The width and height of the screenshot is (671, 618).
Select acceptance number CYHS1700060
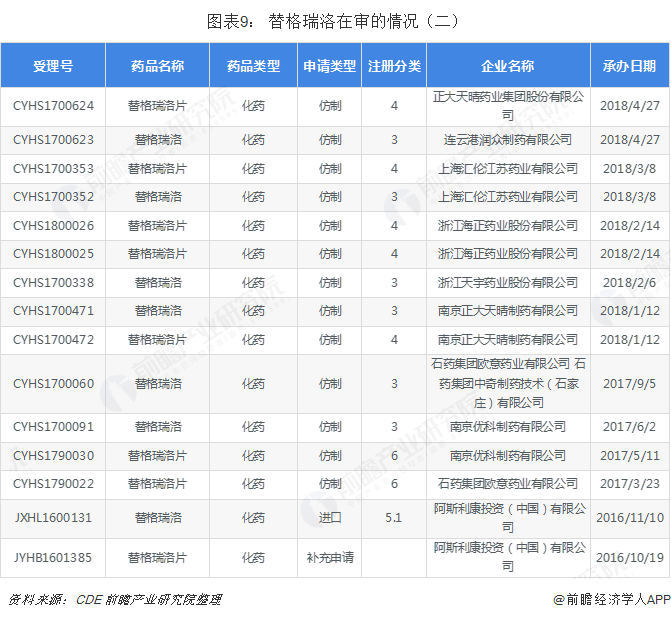pos(53,383)
